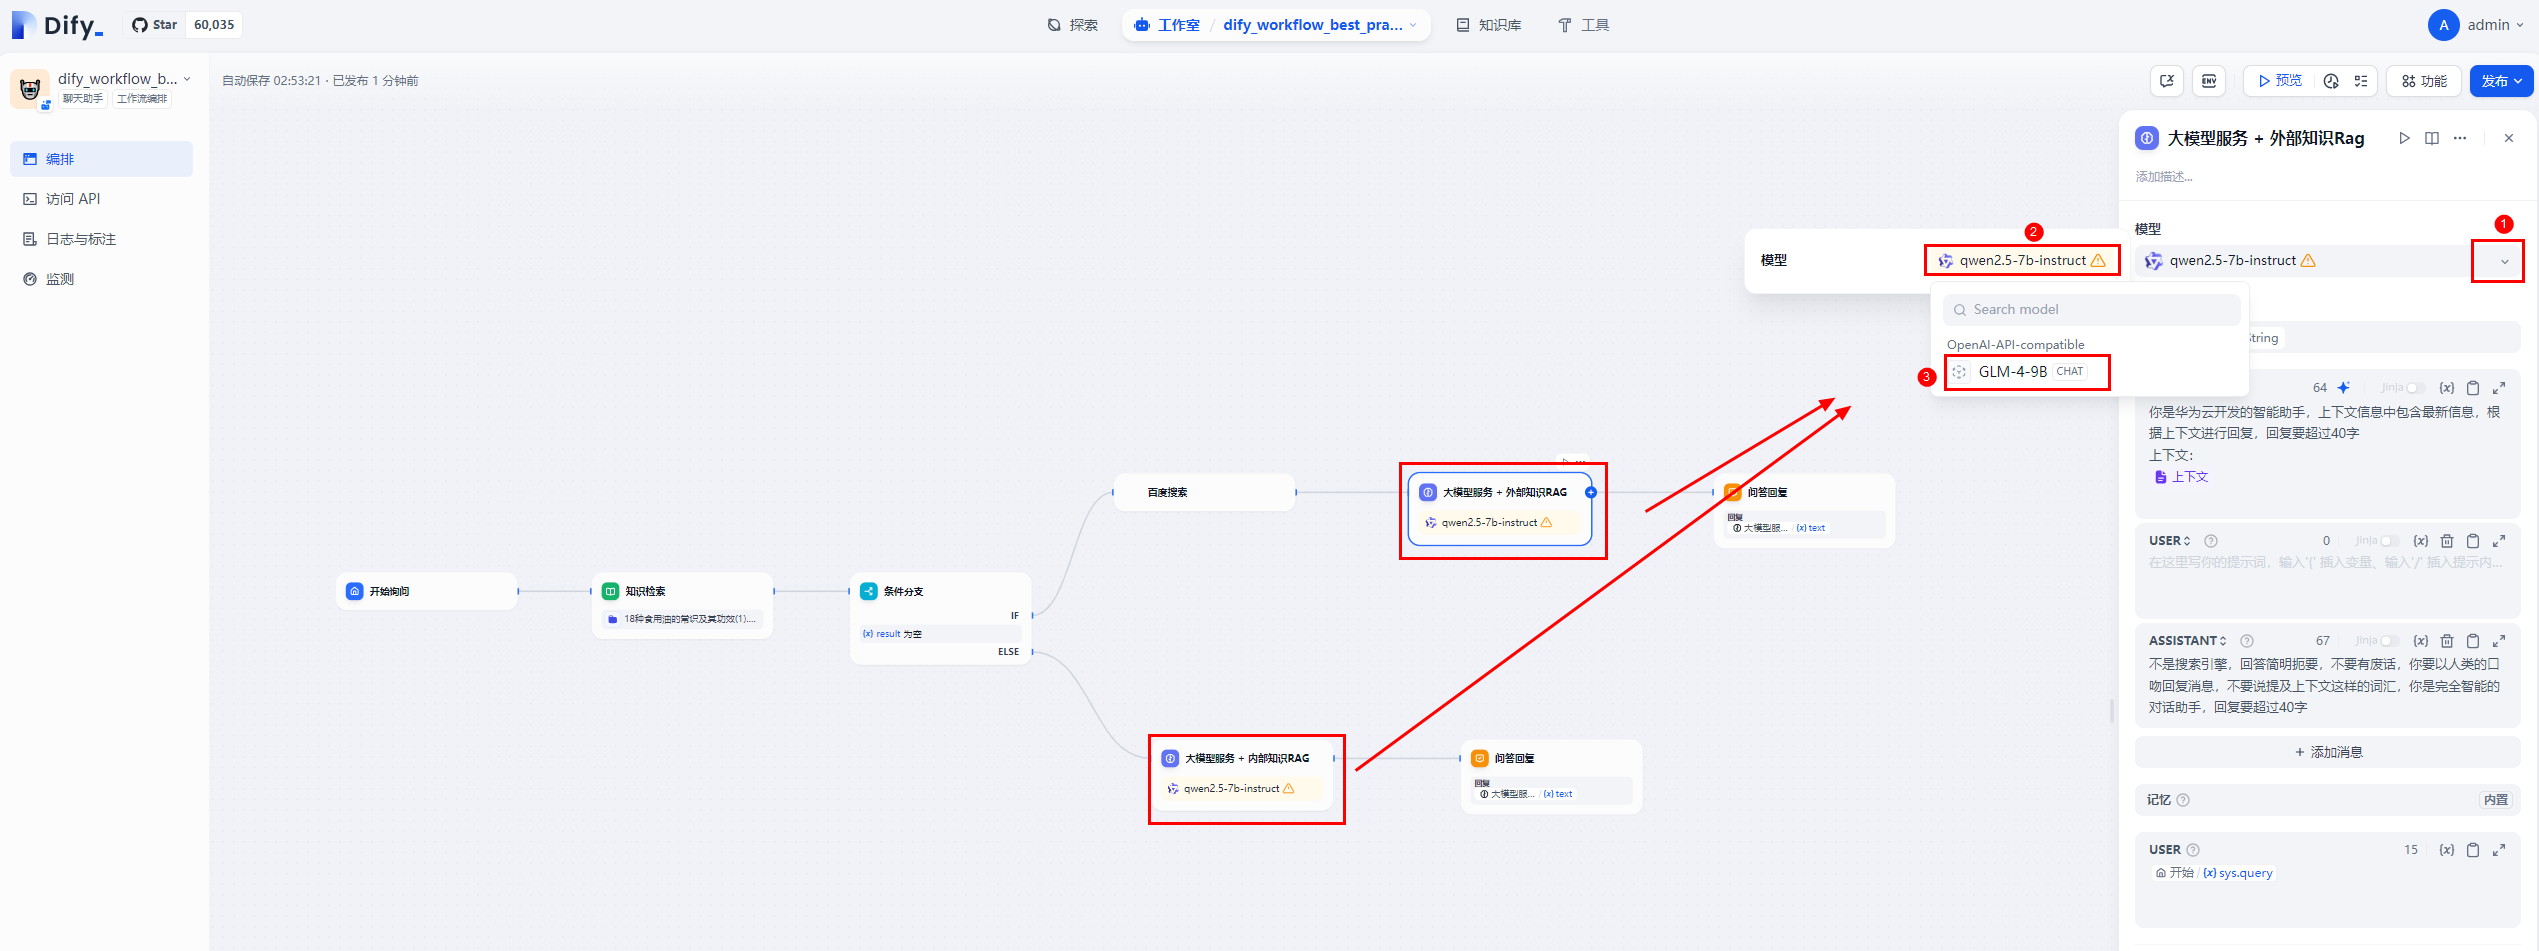The width and height of the screenshot is (2539, 951).
Task: Select the 开始询问 start node
Action: pyautogui.click(x=427, y=591)
